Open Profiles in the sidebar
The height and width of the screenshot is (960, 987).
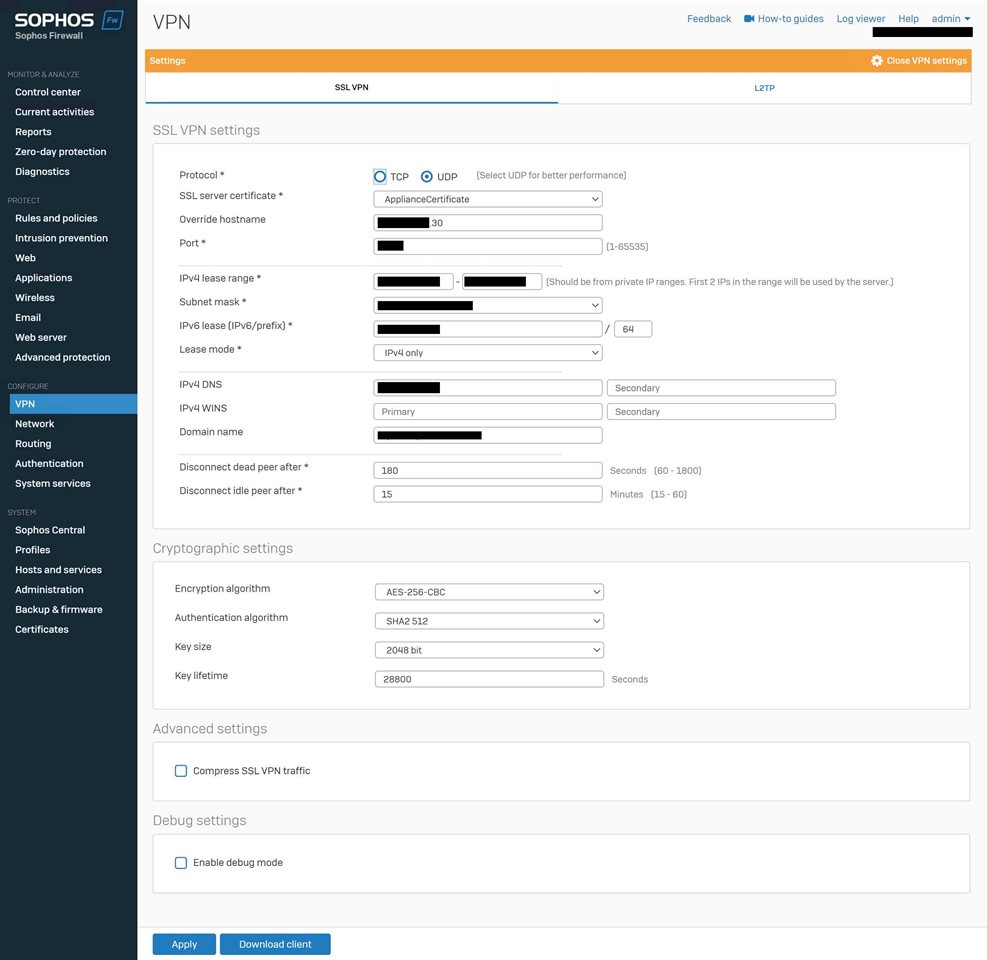(x=33, y=550)
